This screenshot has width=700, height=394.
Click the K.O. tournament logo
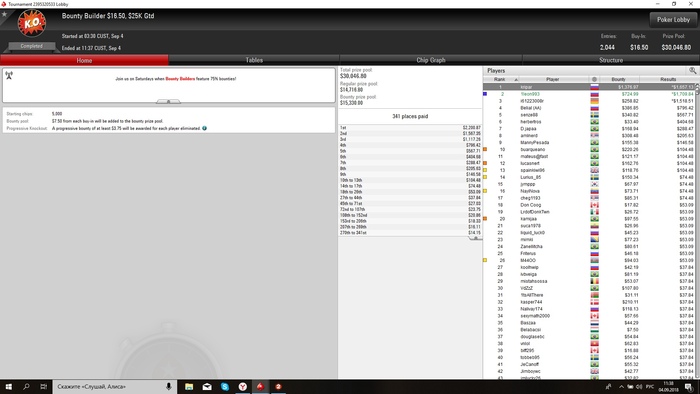[32, 23]
